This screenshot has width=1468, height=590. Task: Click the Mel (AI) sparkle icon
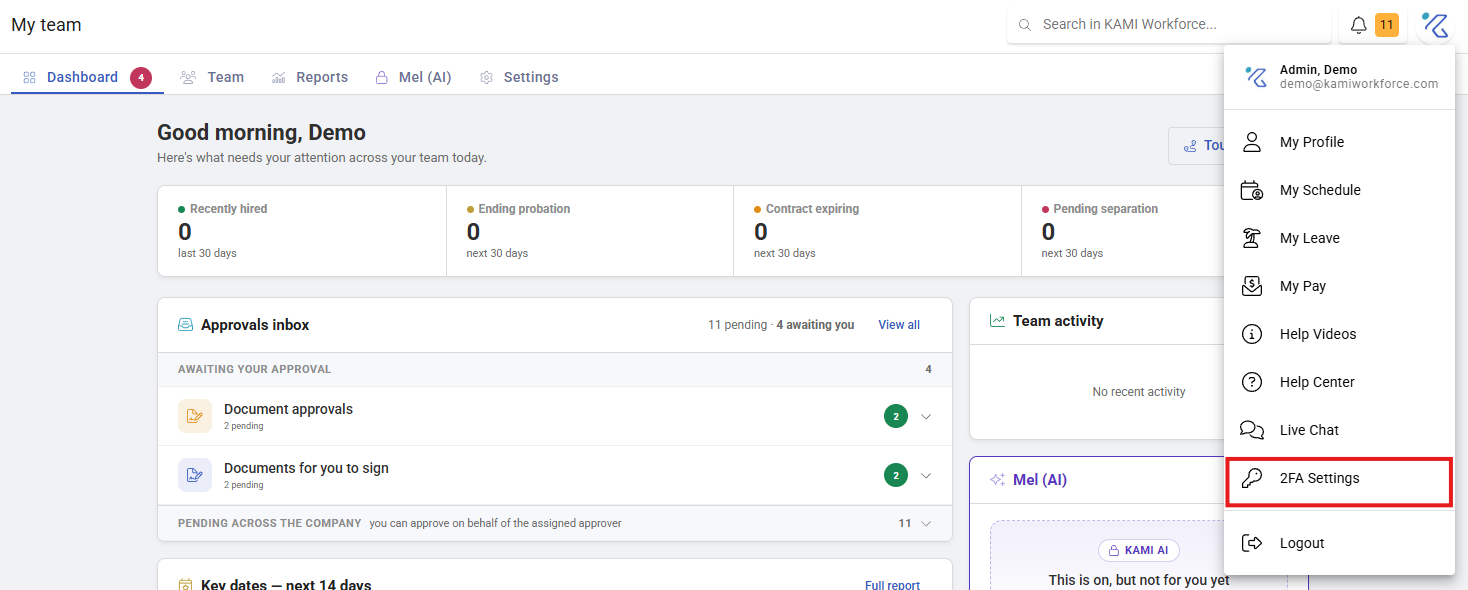coord(997,480)
